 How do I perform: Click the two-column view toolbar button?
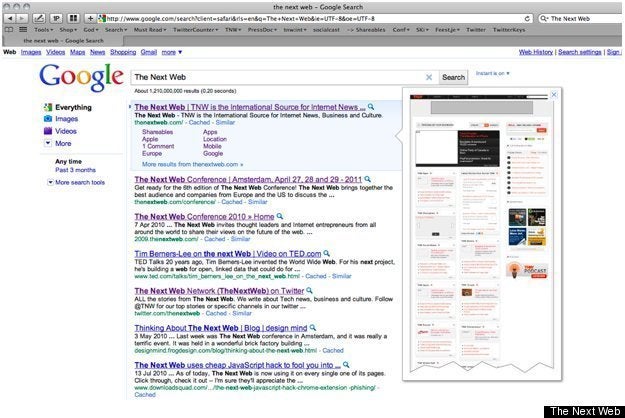(73, 18)
